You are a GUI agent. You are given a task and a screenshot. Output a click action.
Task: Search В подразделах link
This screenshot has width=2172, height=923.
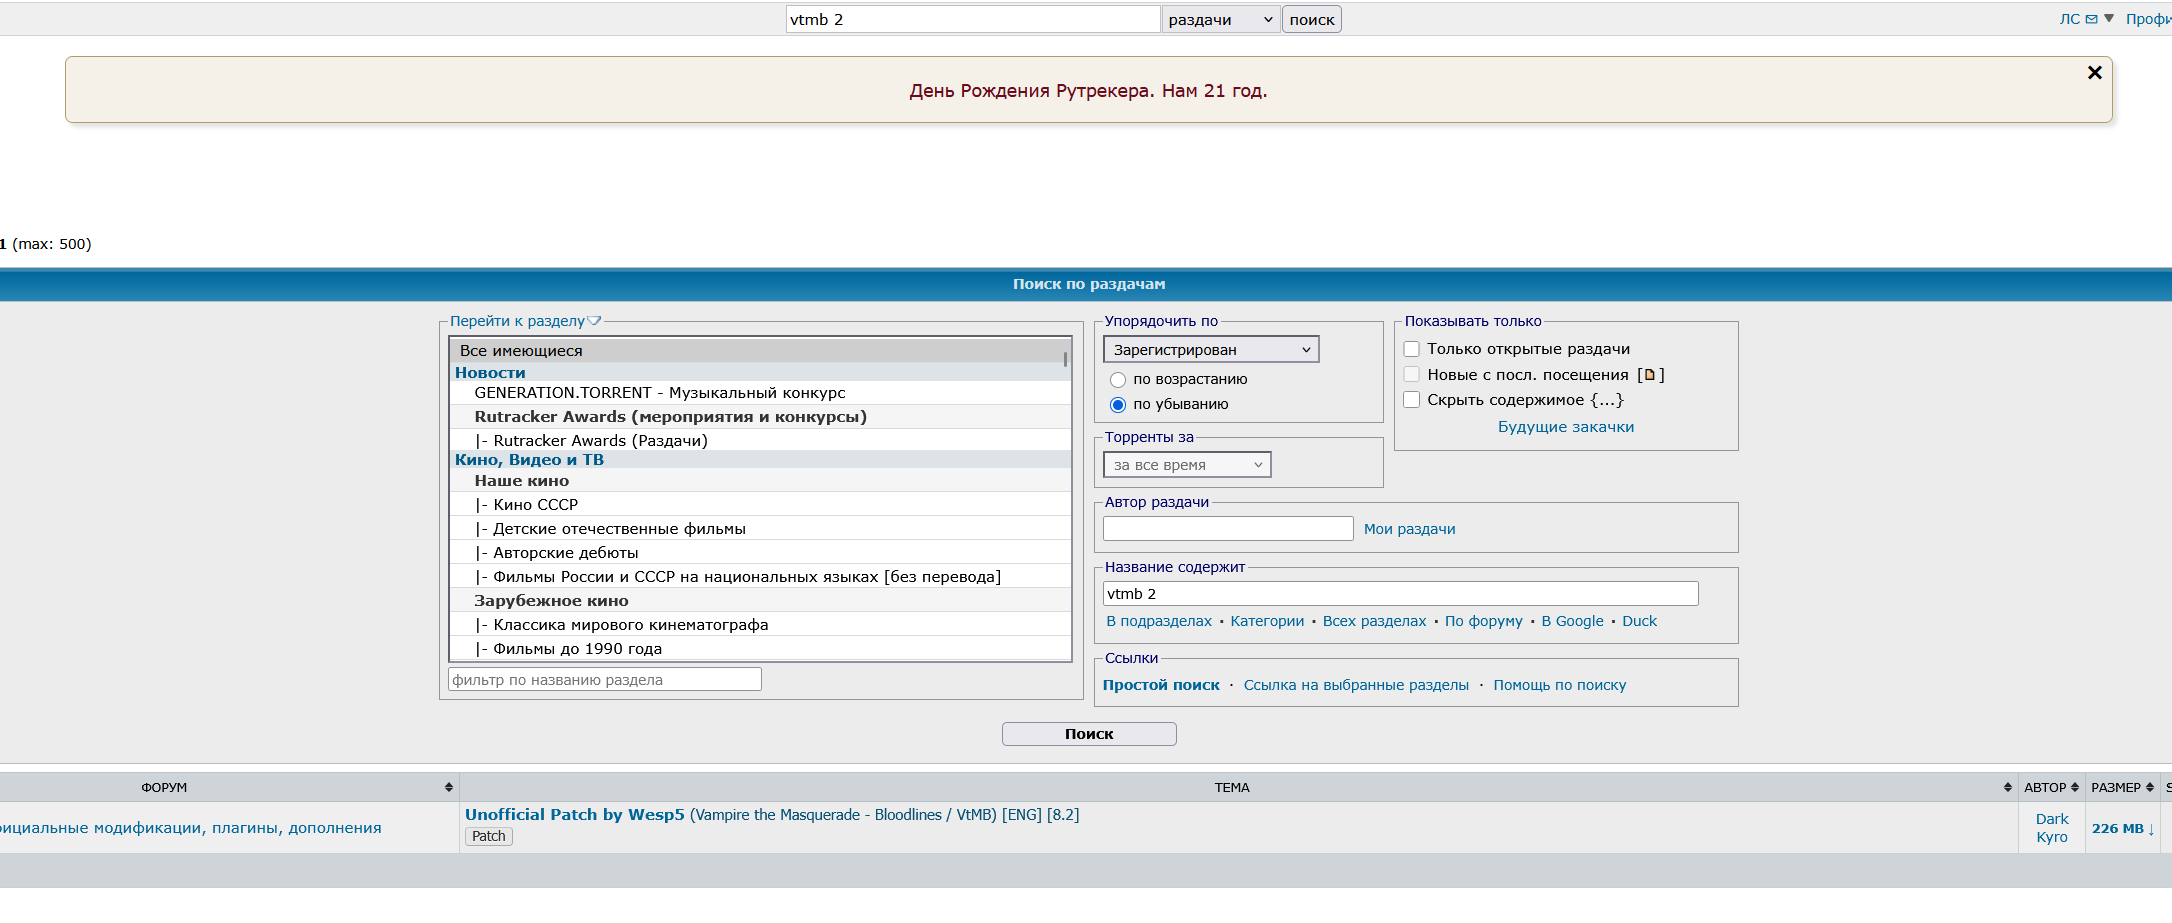point(1159,621)
